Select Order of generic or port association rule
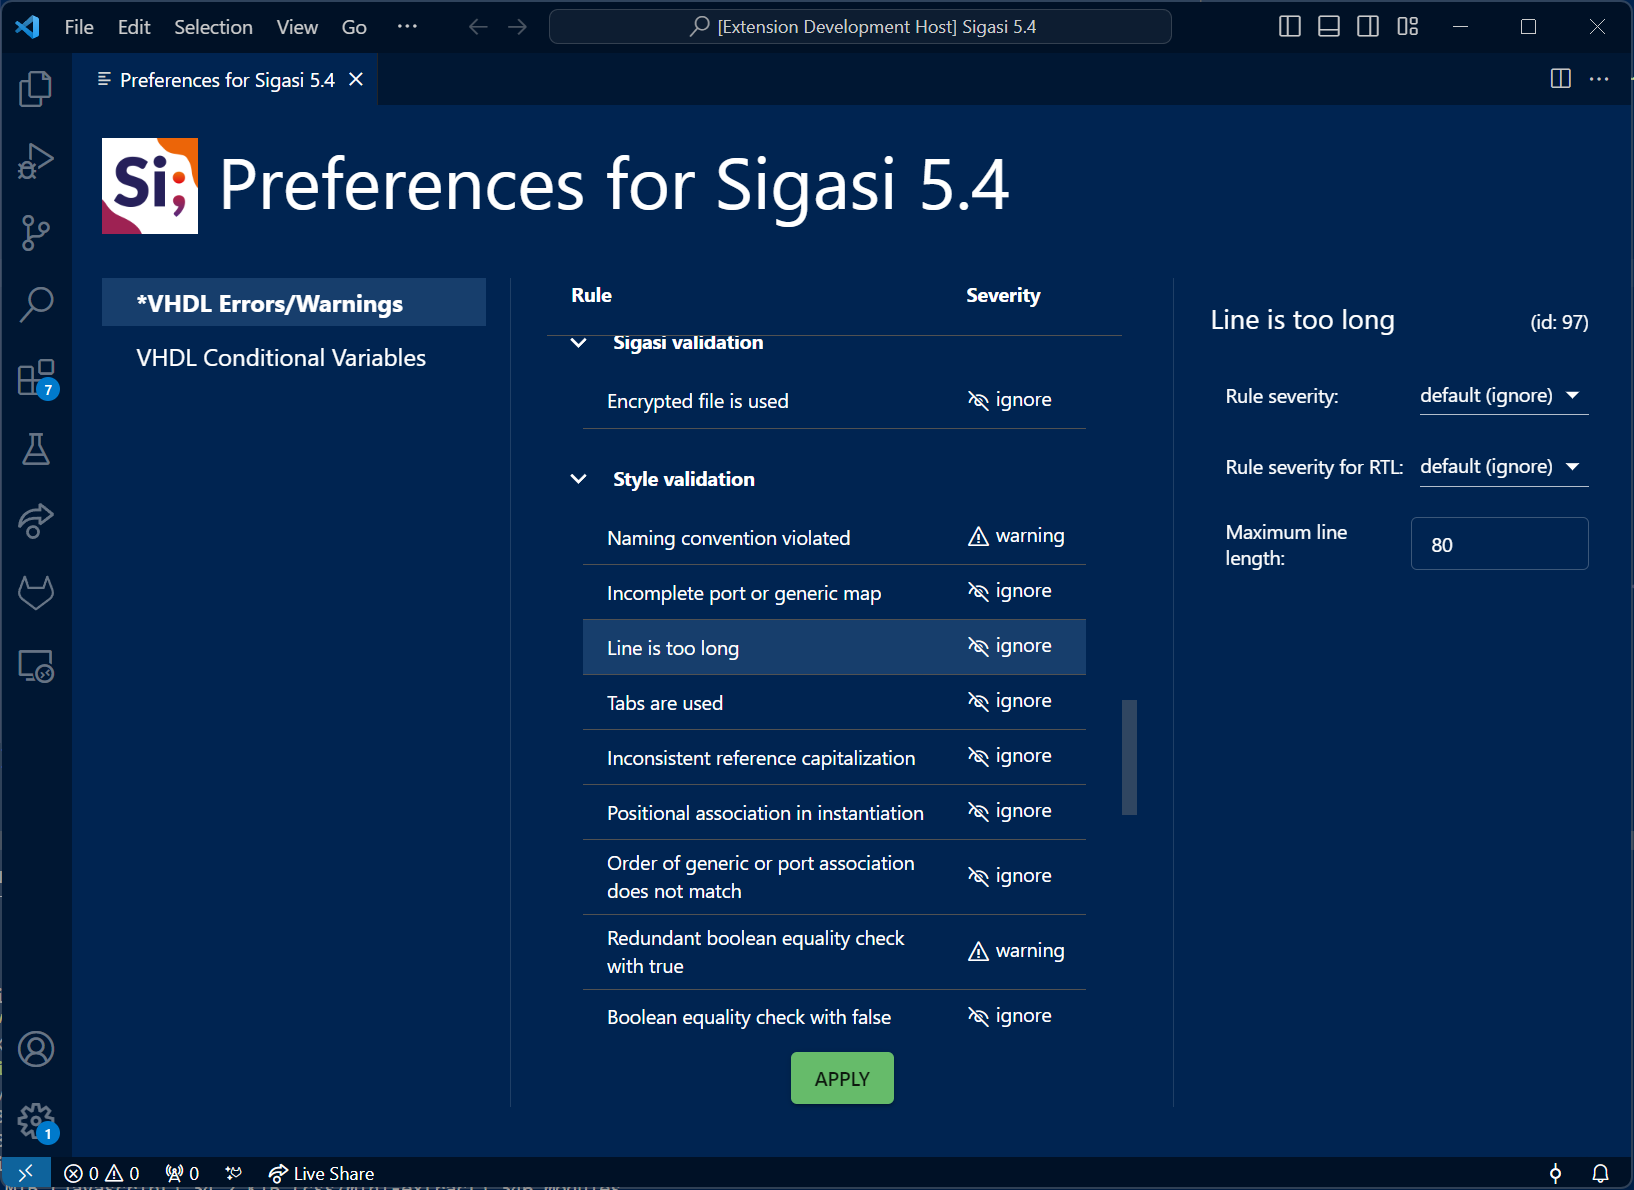Screen dimensions: 1634x1190 click(834, 877)
